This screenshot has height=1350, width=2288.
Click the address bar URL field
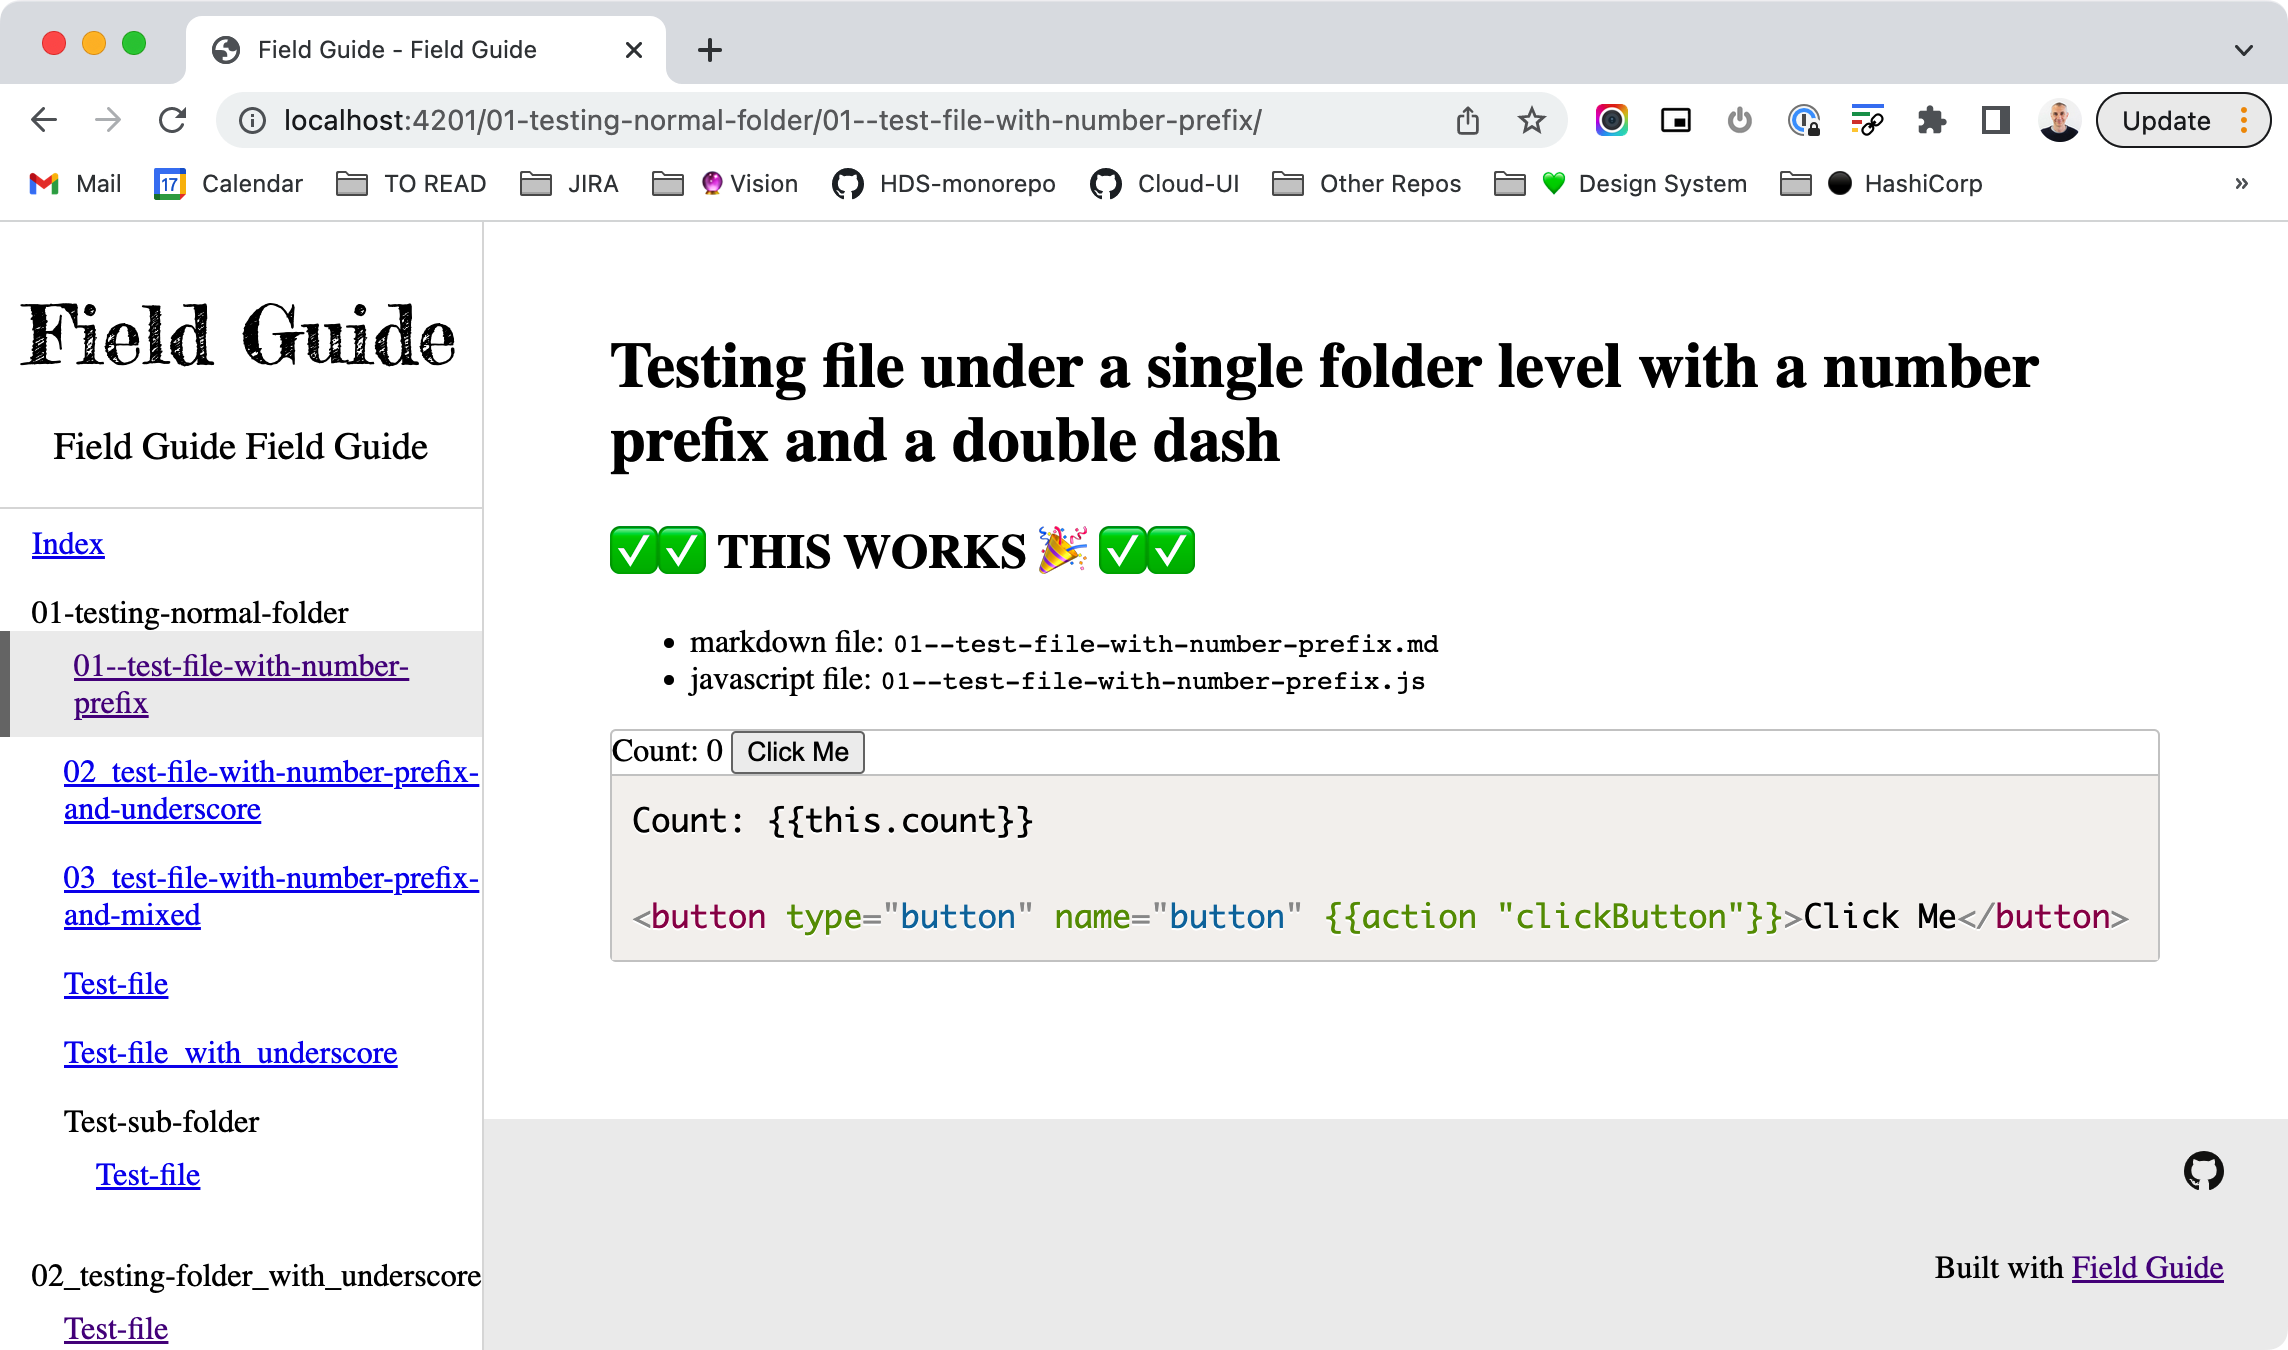[772, 121]
